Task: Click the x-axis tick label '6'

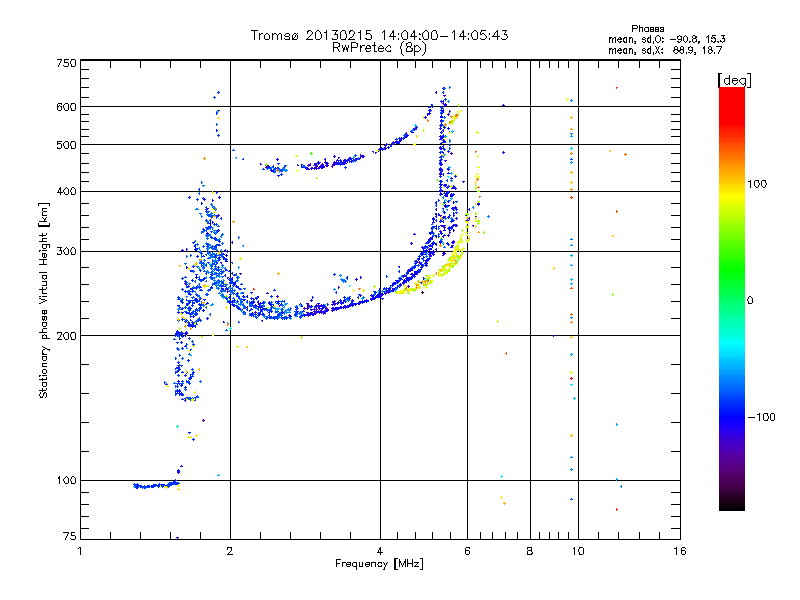Action: tap(467, 551)
